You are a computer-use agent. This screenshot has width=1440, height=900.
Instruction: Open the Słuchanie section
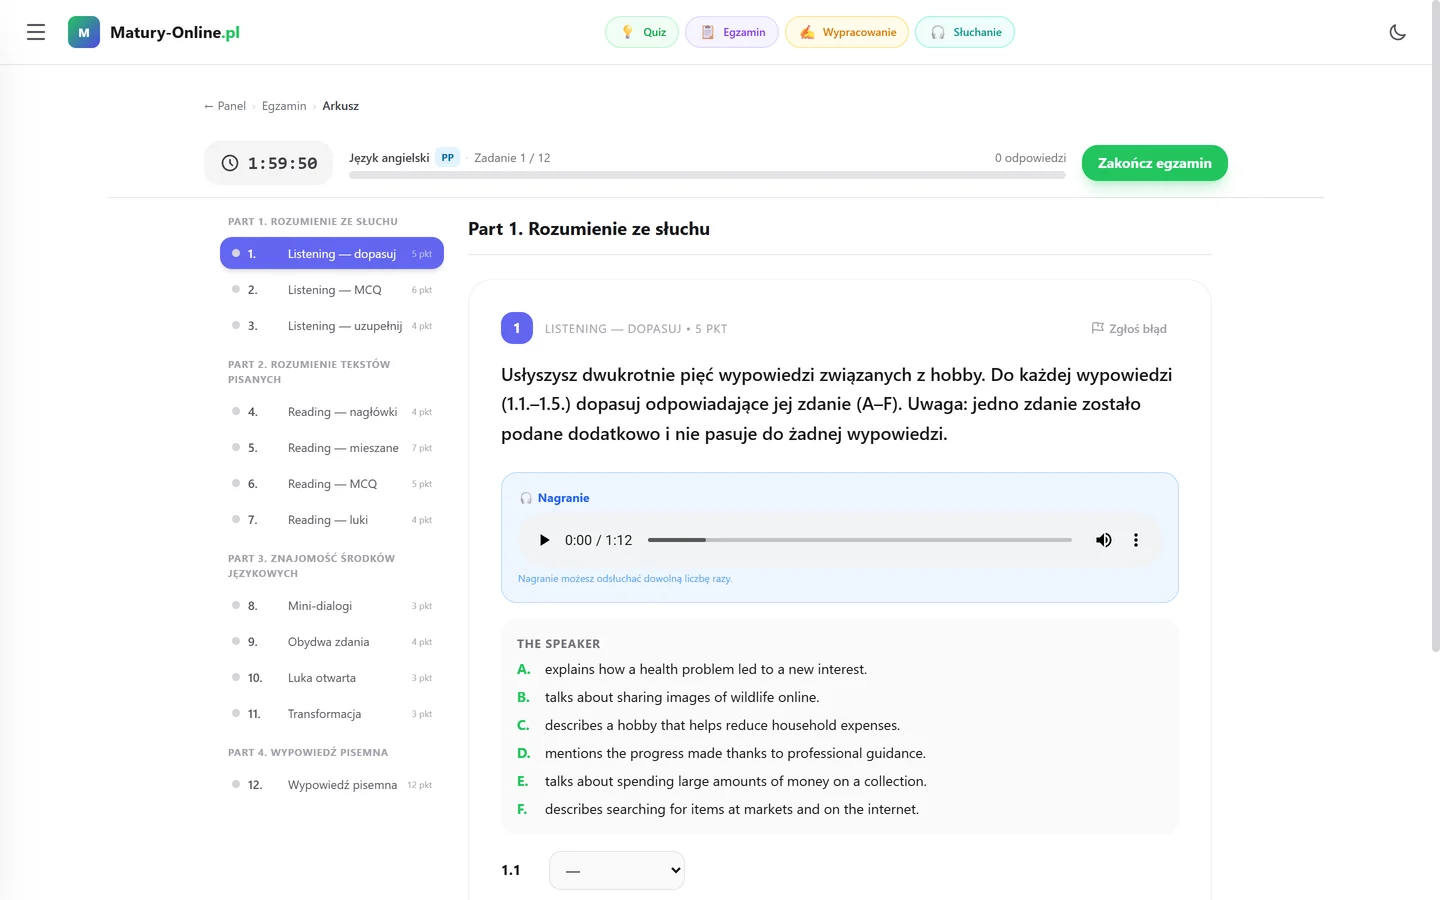[x=965, y=32]
